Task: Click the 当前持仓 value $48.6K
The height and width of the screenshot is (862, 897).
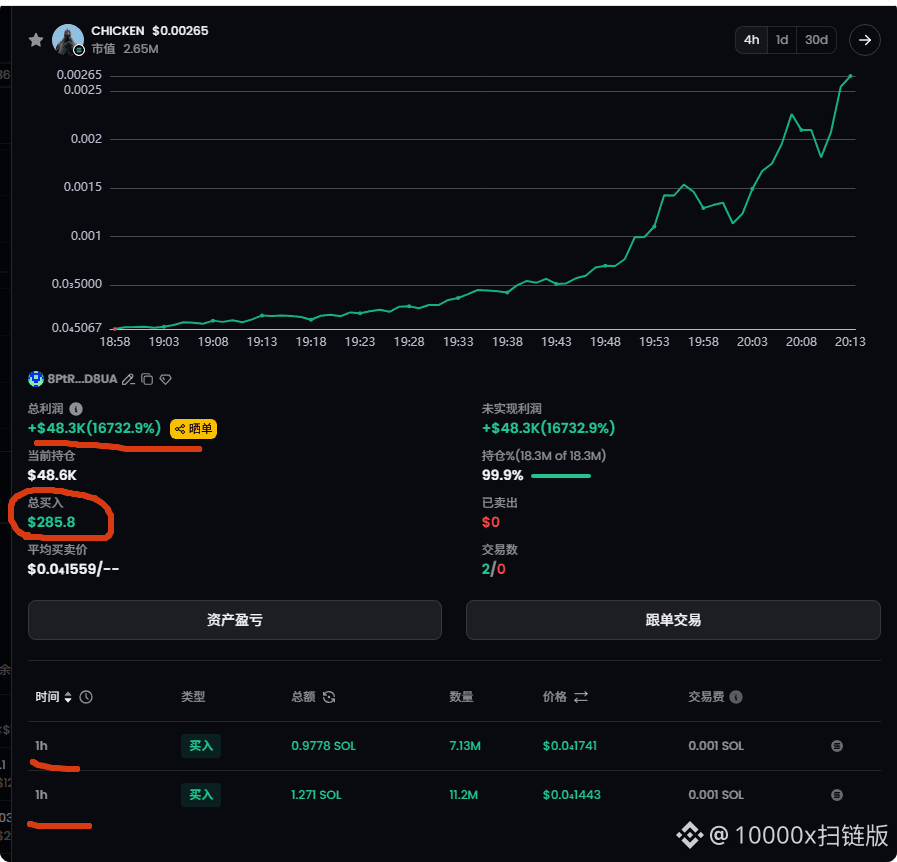Action: click(52, 475)
